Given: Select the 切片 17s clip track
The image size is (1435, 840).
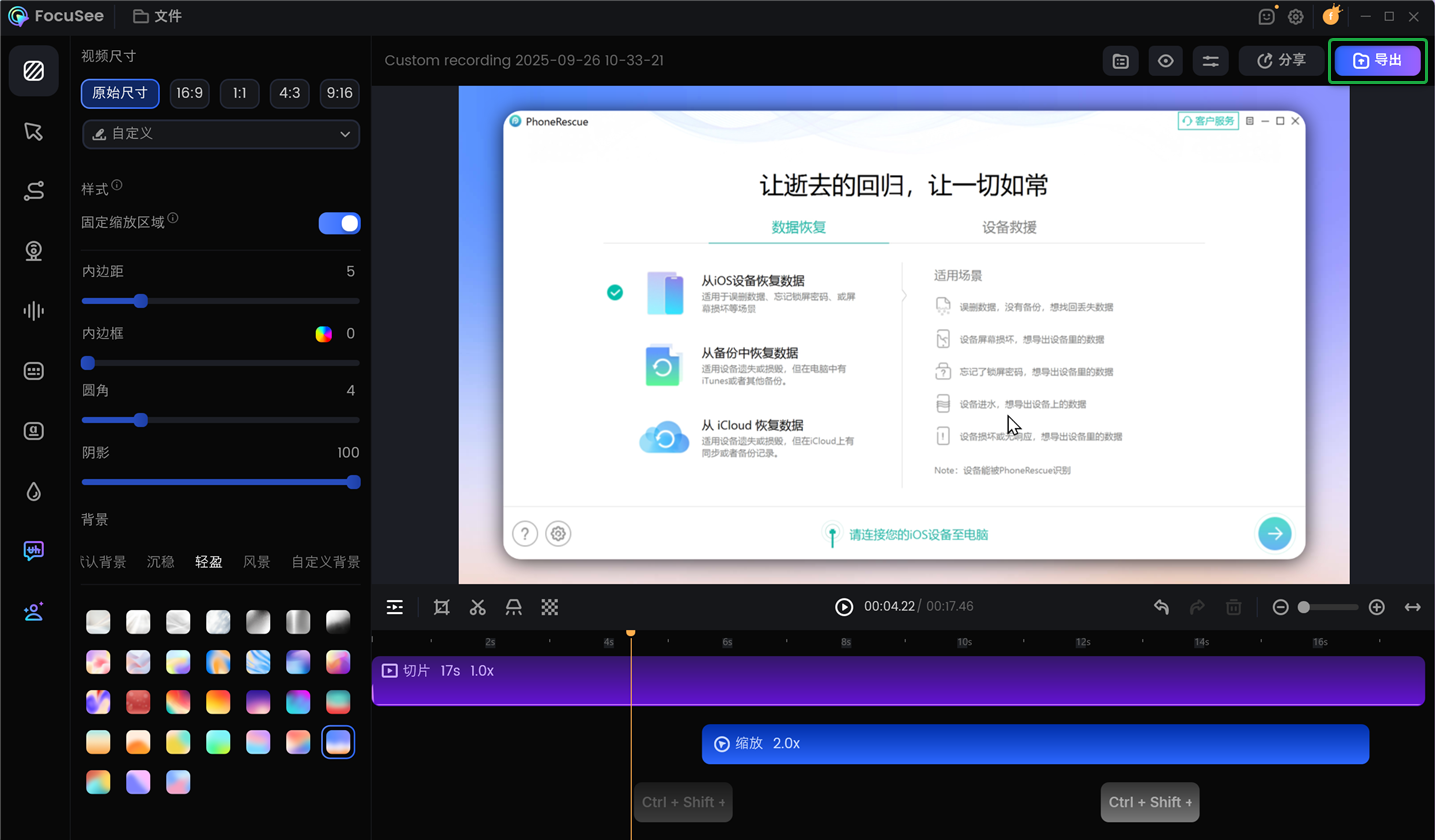Looking at the screenshot, I should point(898,681).
